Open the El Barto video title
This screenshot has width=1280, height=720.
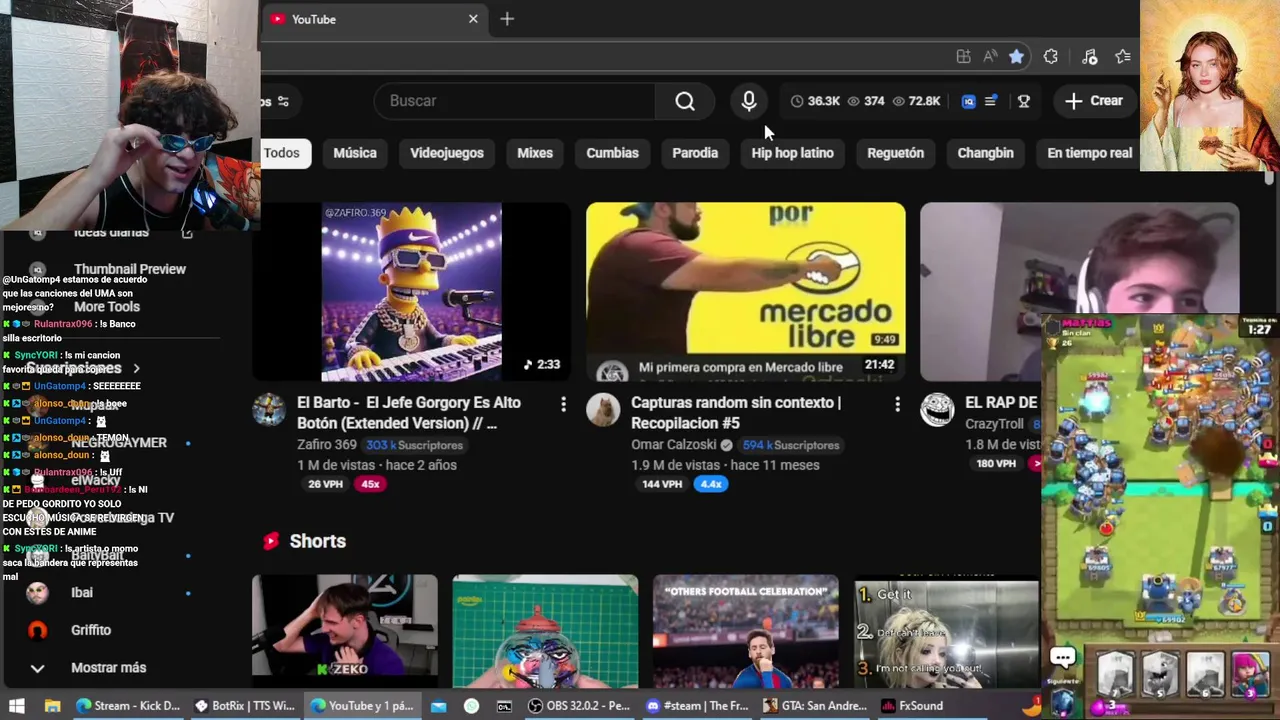pyautogui.click(x=409, y=413)
